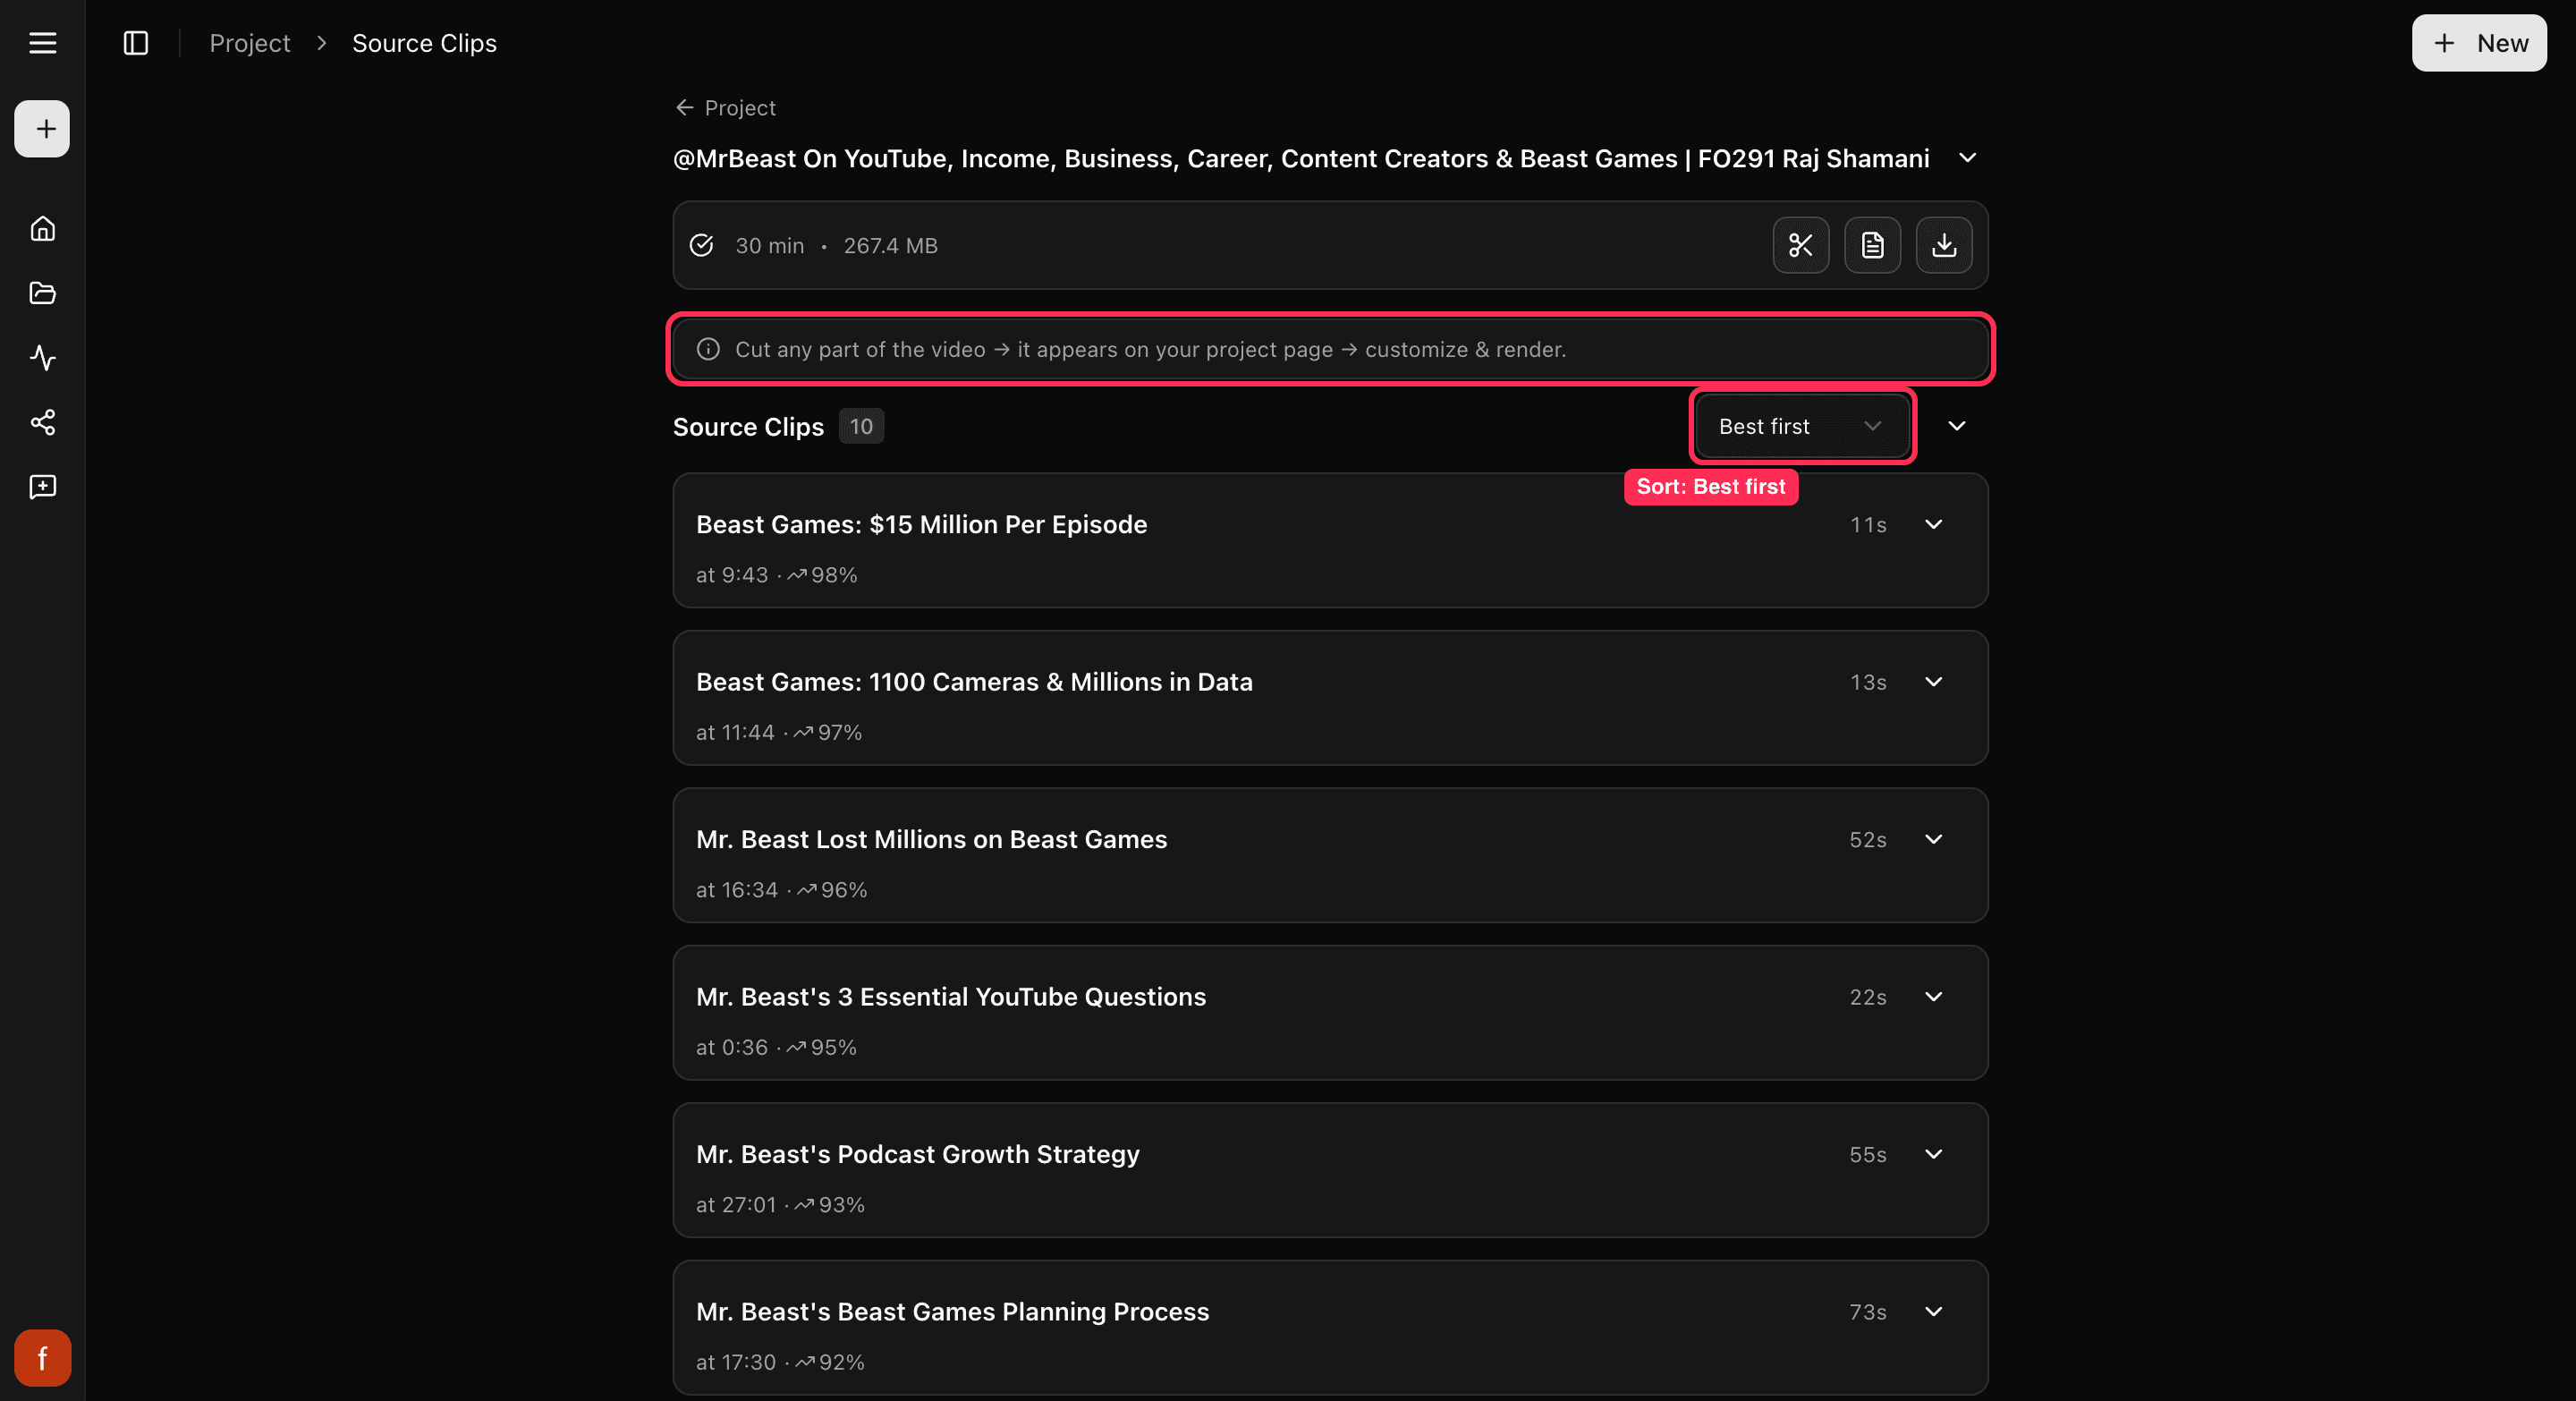This screenshot has width=2576, height=1401.
Task: Click title 'Mr. Beast's Podcast Growth Strategy'
Action: (x=917, y=1154)
